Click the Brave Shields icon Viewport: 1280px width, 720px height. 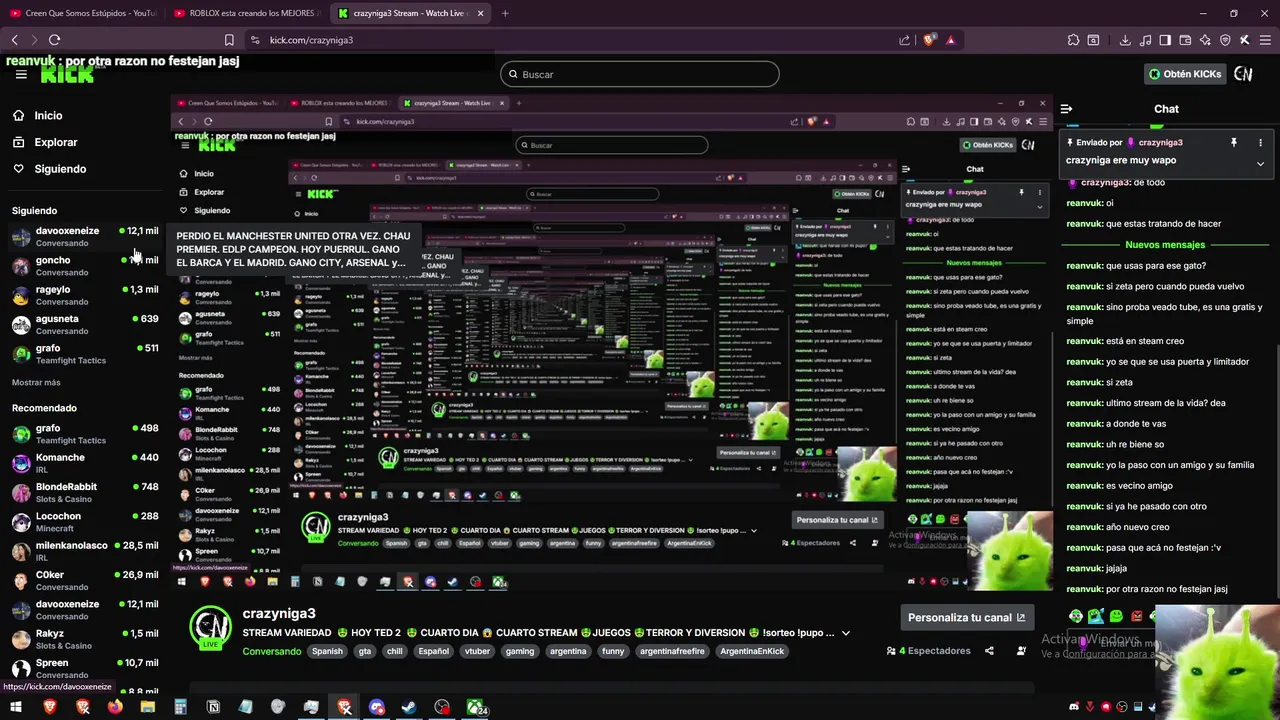click(929, 40)
